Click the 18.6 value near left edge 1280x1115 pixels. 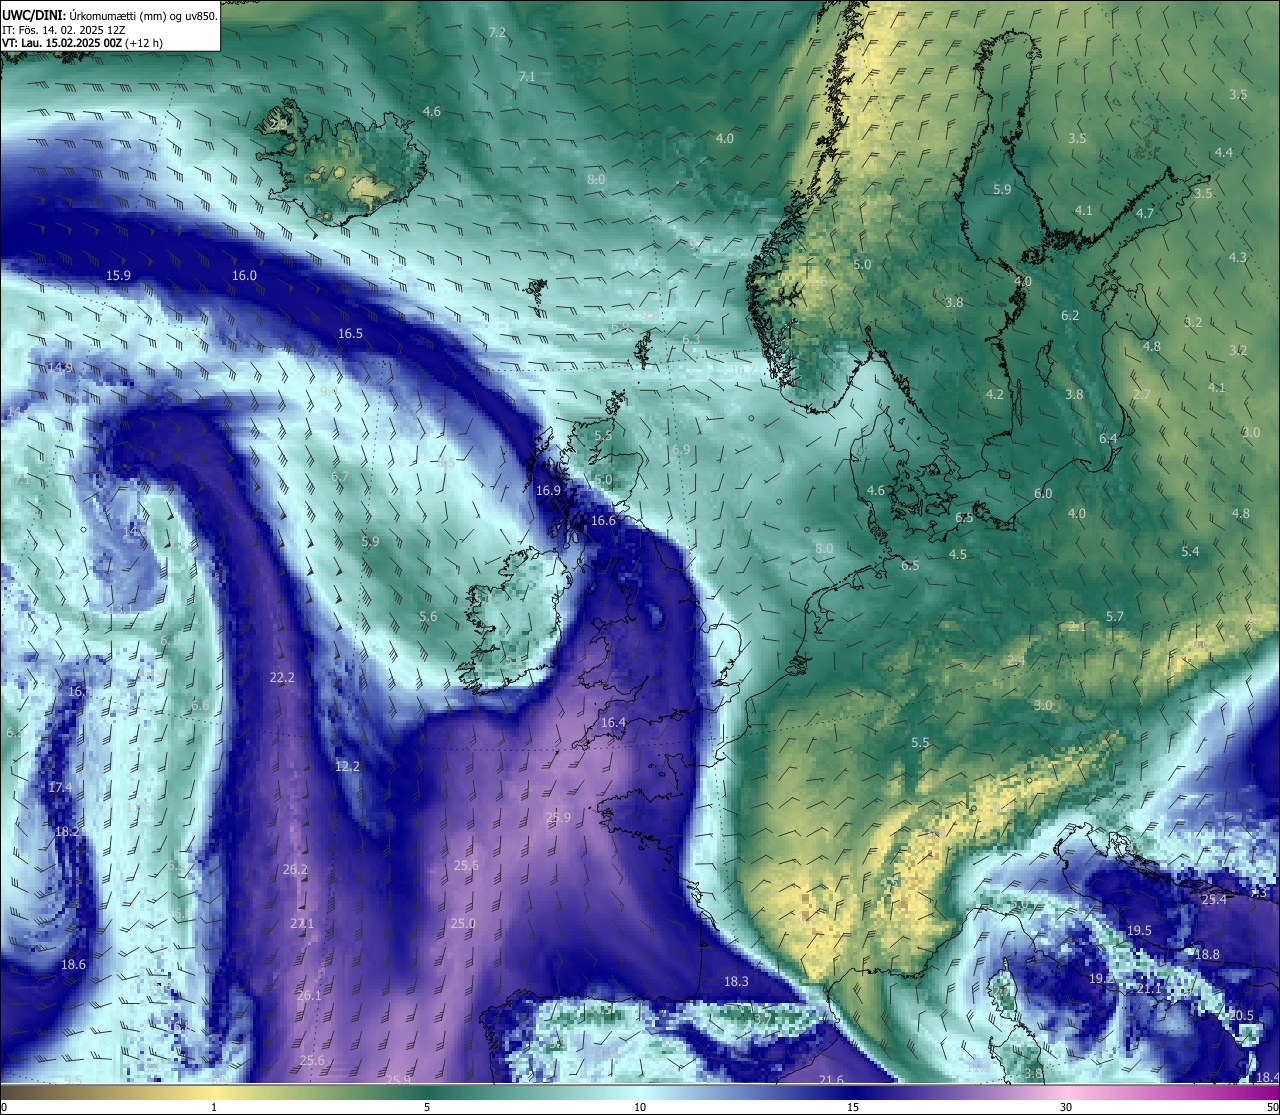(x=73, y=964)
